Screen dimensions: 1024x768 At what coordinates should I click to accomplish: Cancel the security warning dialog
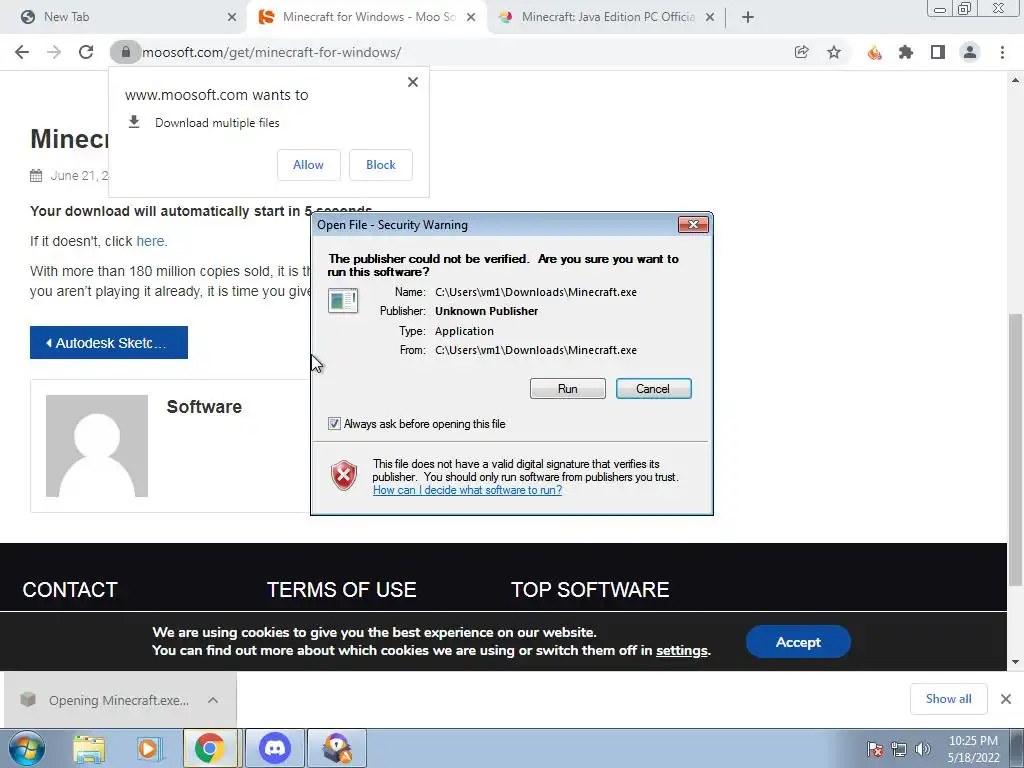653,389
